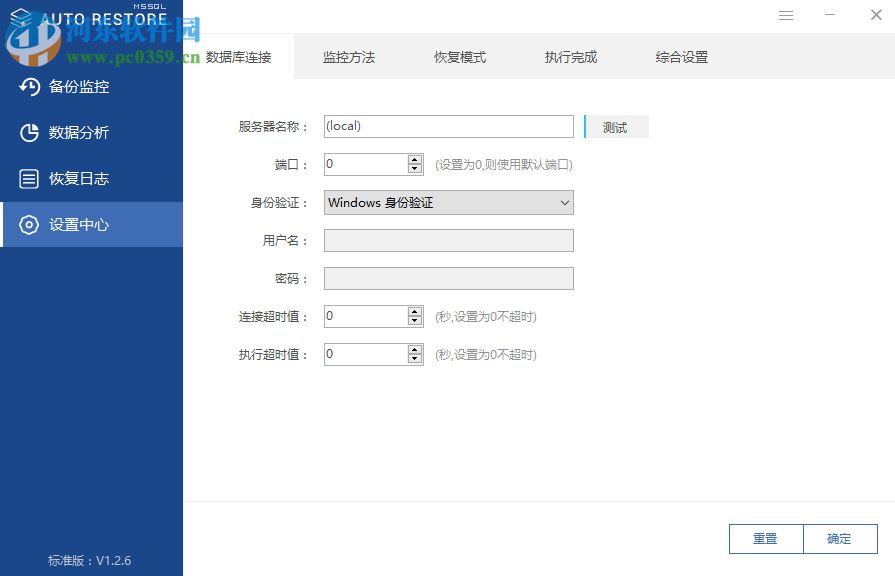Image resolution: width=895 pixels, height=576 pixels.
Task: Open the 身份验证 authentication dropdown
Action: (448, 202)
